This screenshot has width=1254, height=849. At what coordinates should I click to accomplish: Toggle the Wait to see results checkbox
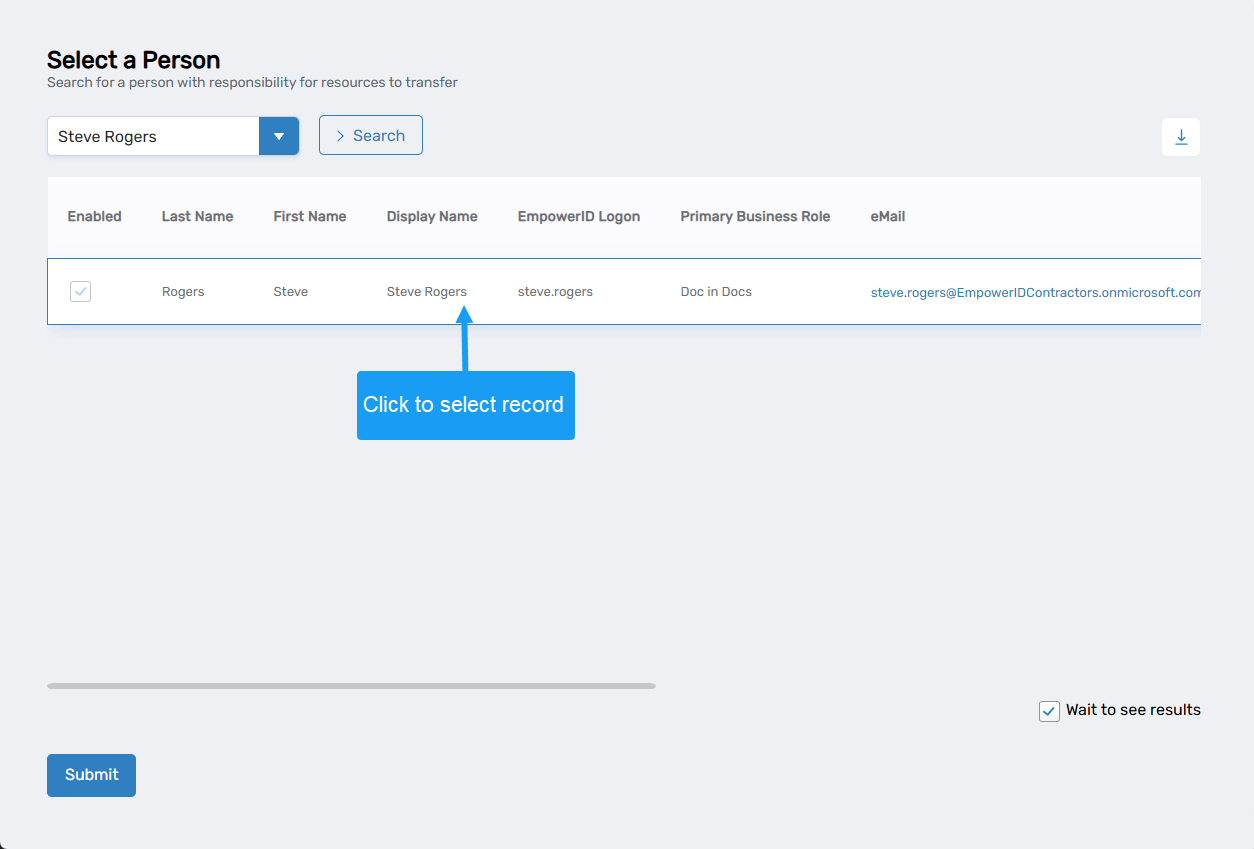[x=1049, y=711]
